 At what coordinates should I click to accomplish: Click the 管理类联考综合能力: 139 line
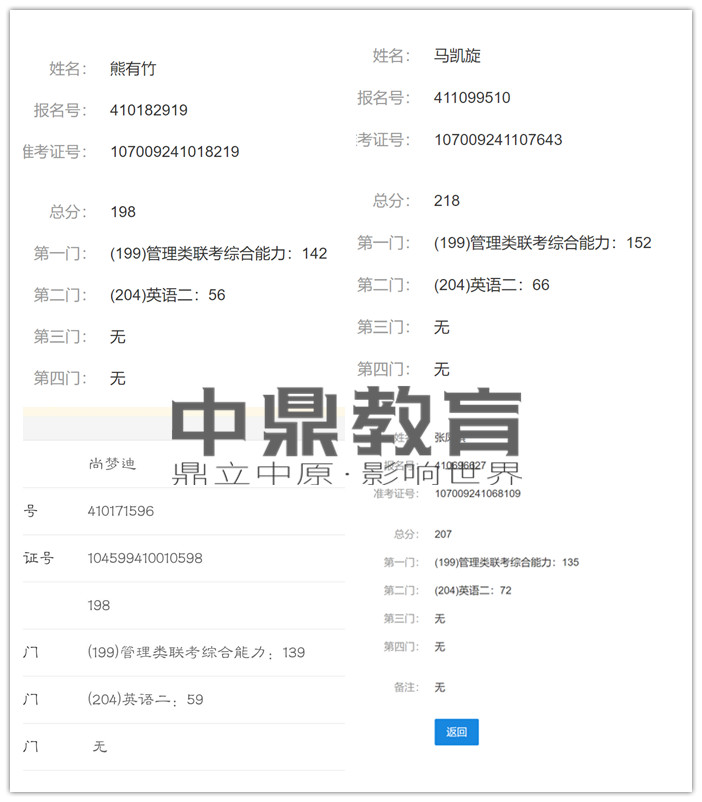click(x=196, y=652)
